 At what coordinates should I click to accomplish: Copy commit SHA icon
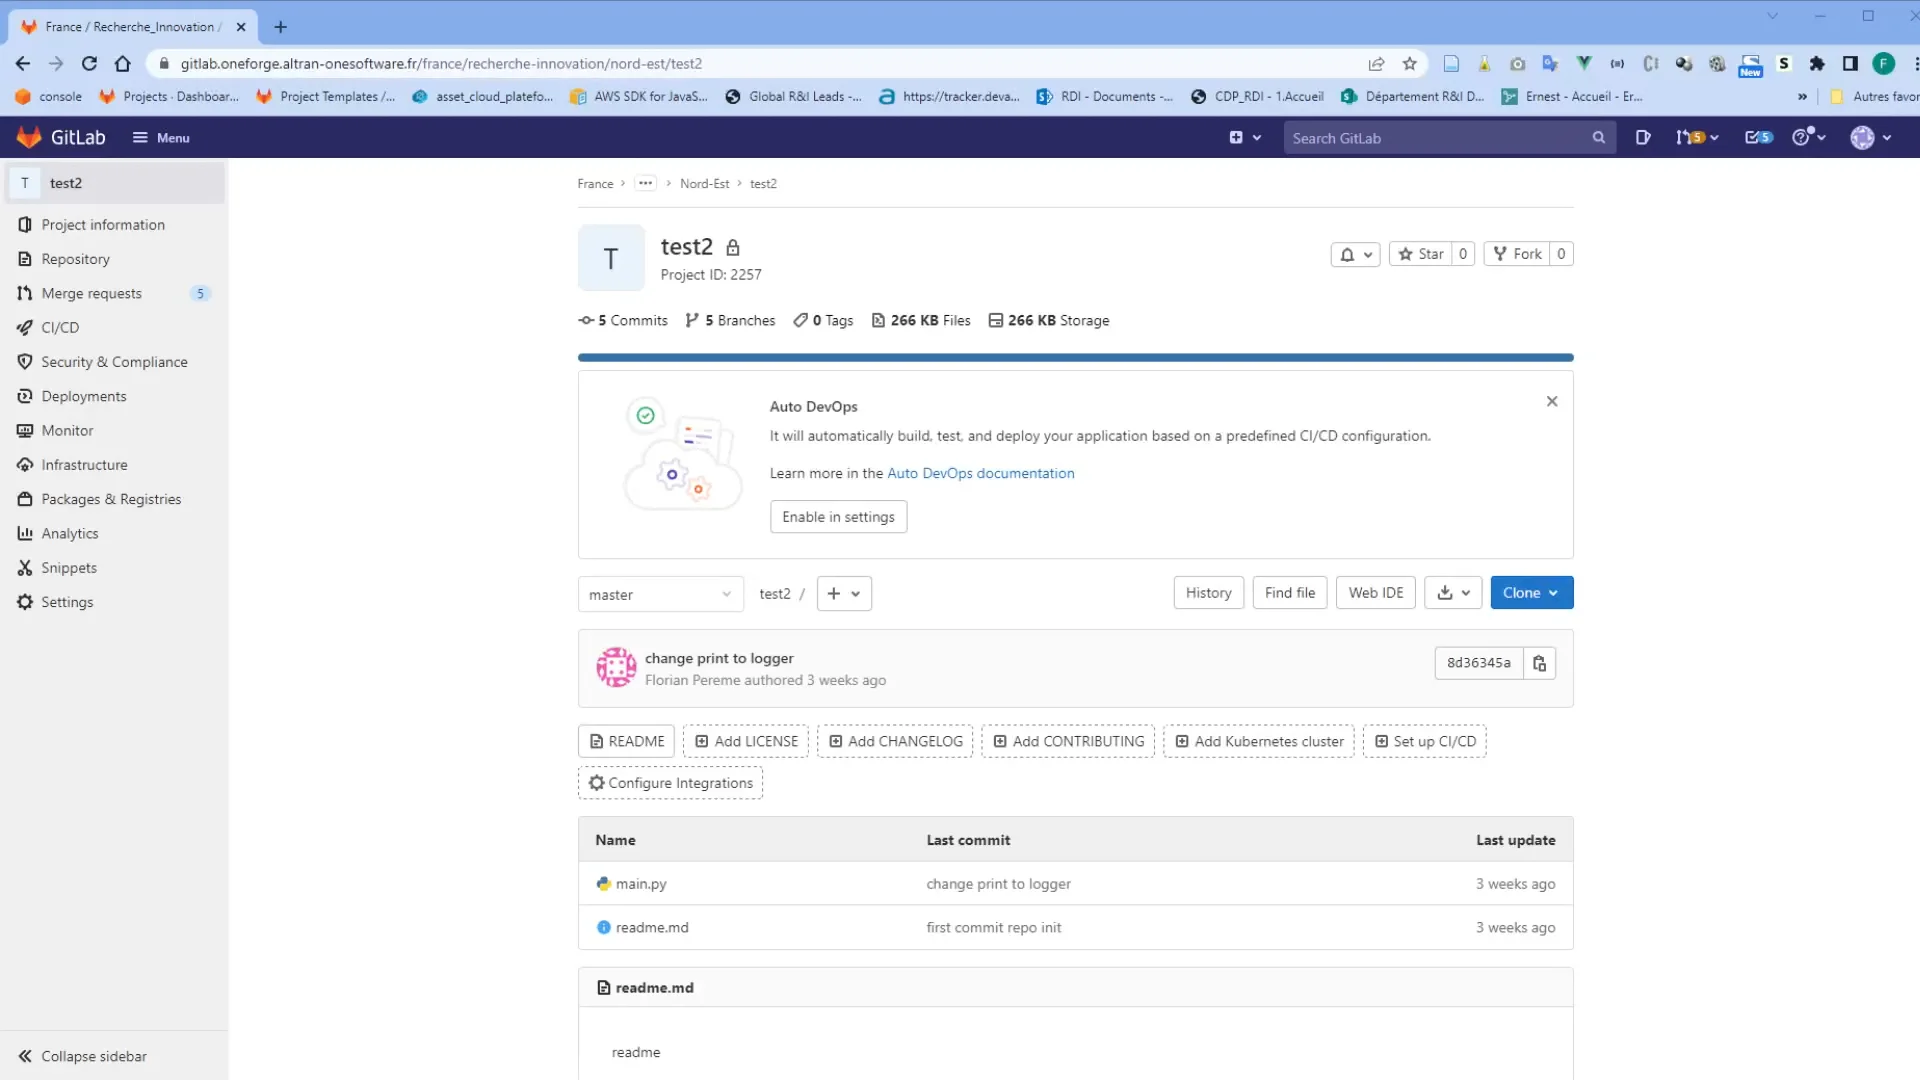pos(1539,663)
